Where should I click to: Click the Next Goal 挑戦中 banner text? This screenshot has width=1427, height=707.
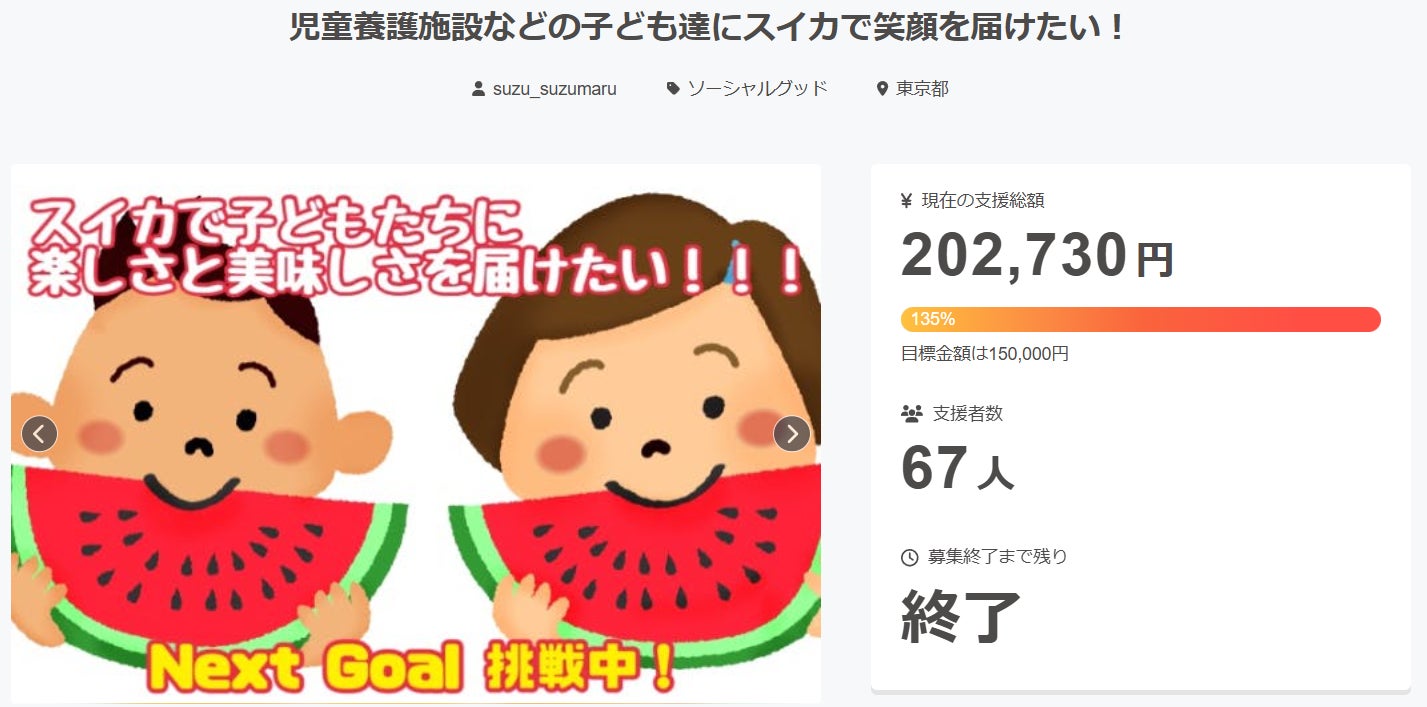[411, 667]
